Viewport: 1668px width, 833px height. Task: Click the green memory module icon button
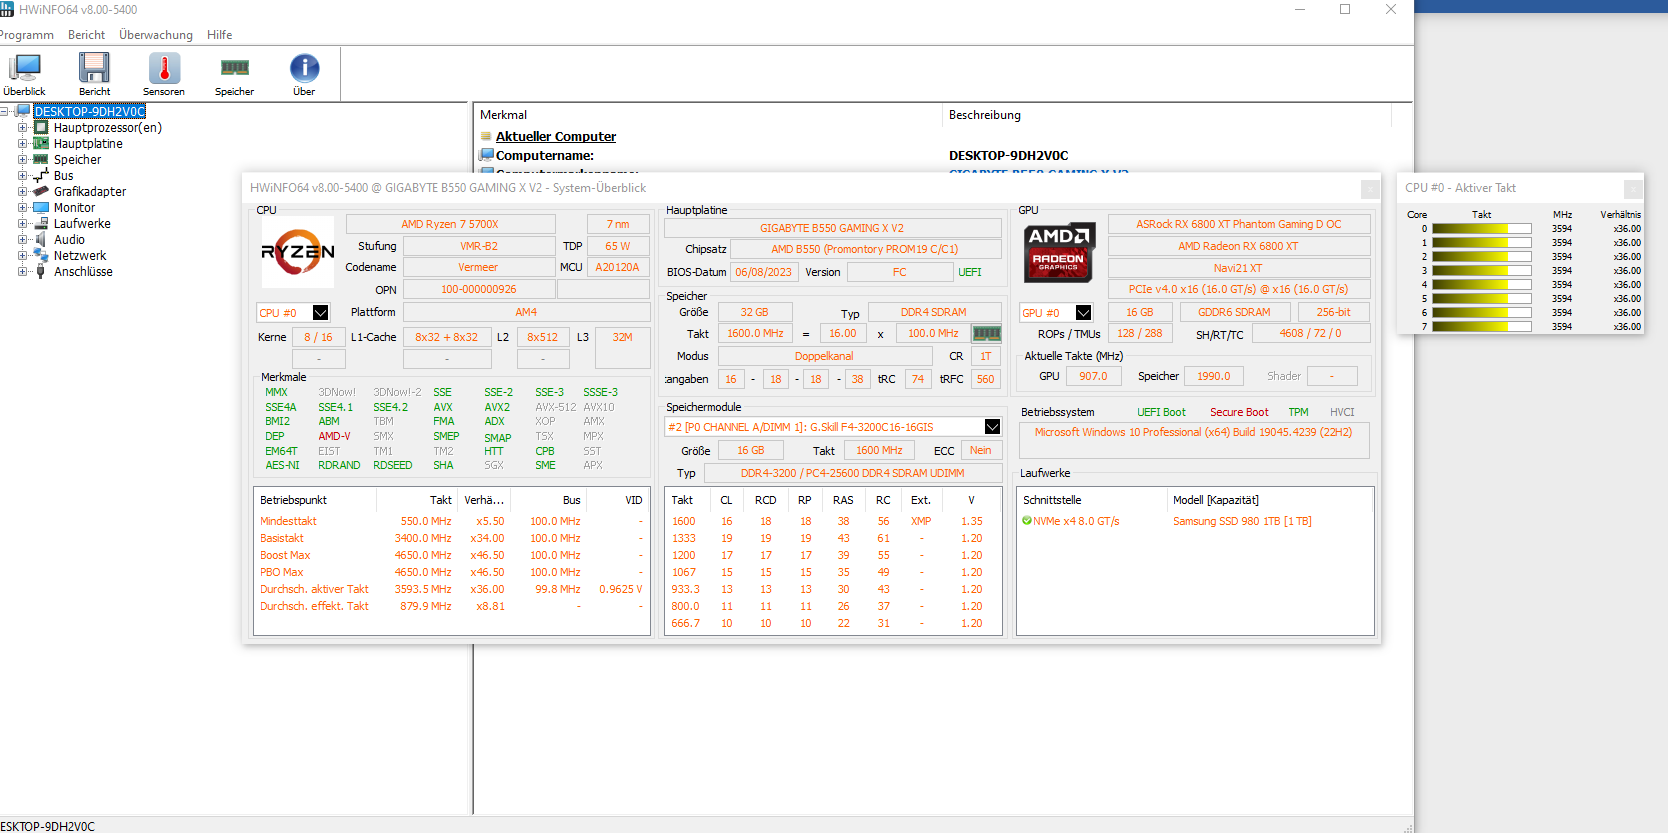pos(987,334)
